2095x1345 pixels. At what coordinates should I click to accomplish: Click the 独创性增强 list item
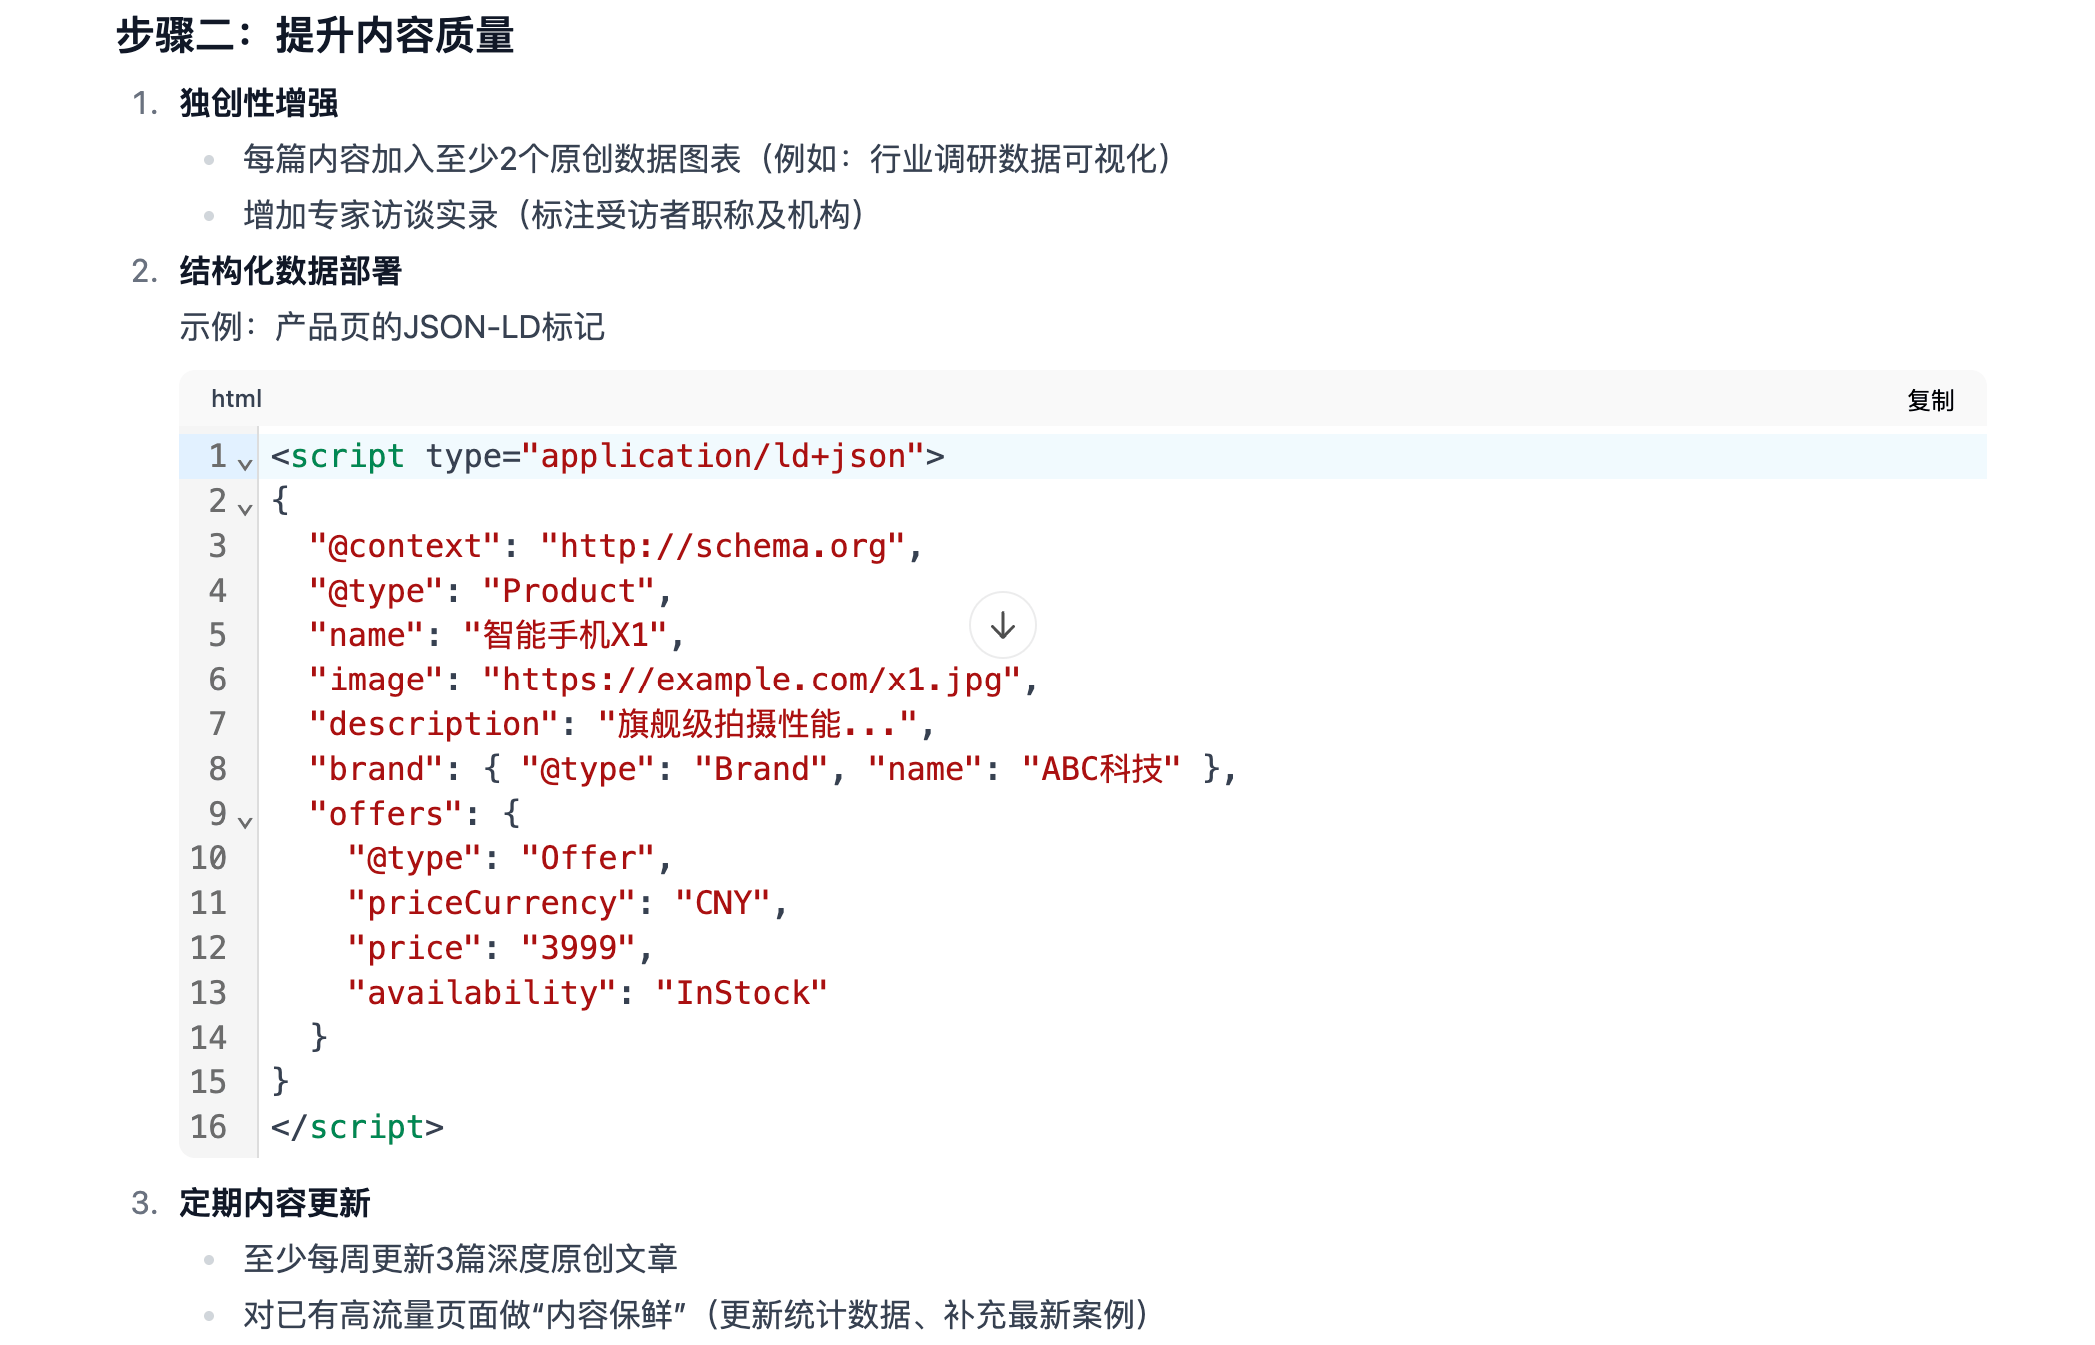coord(259,103)
